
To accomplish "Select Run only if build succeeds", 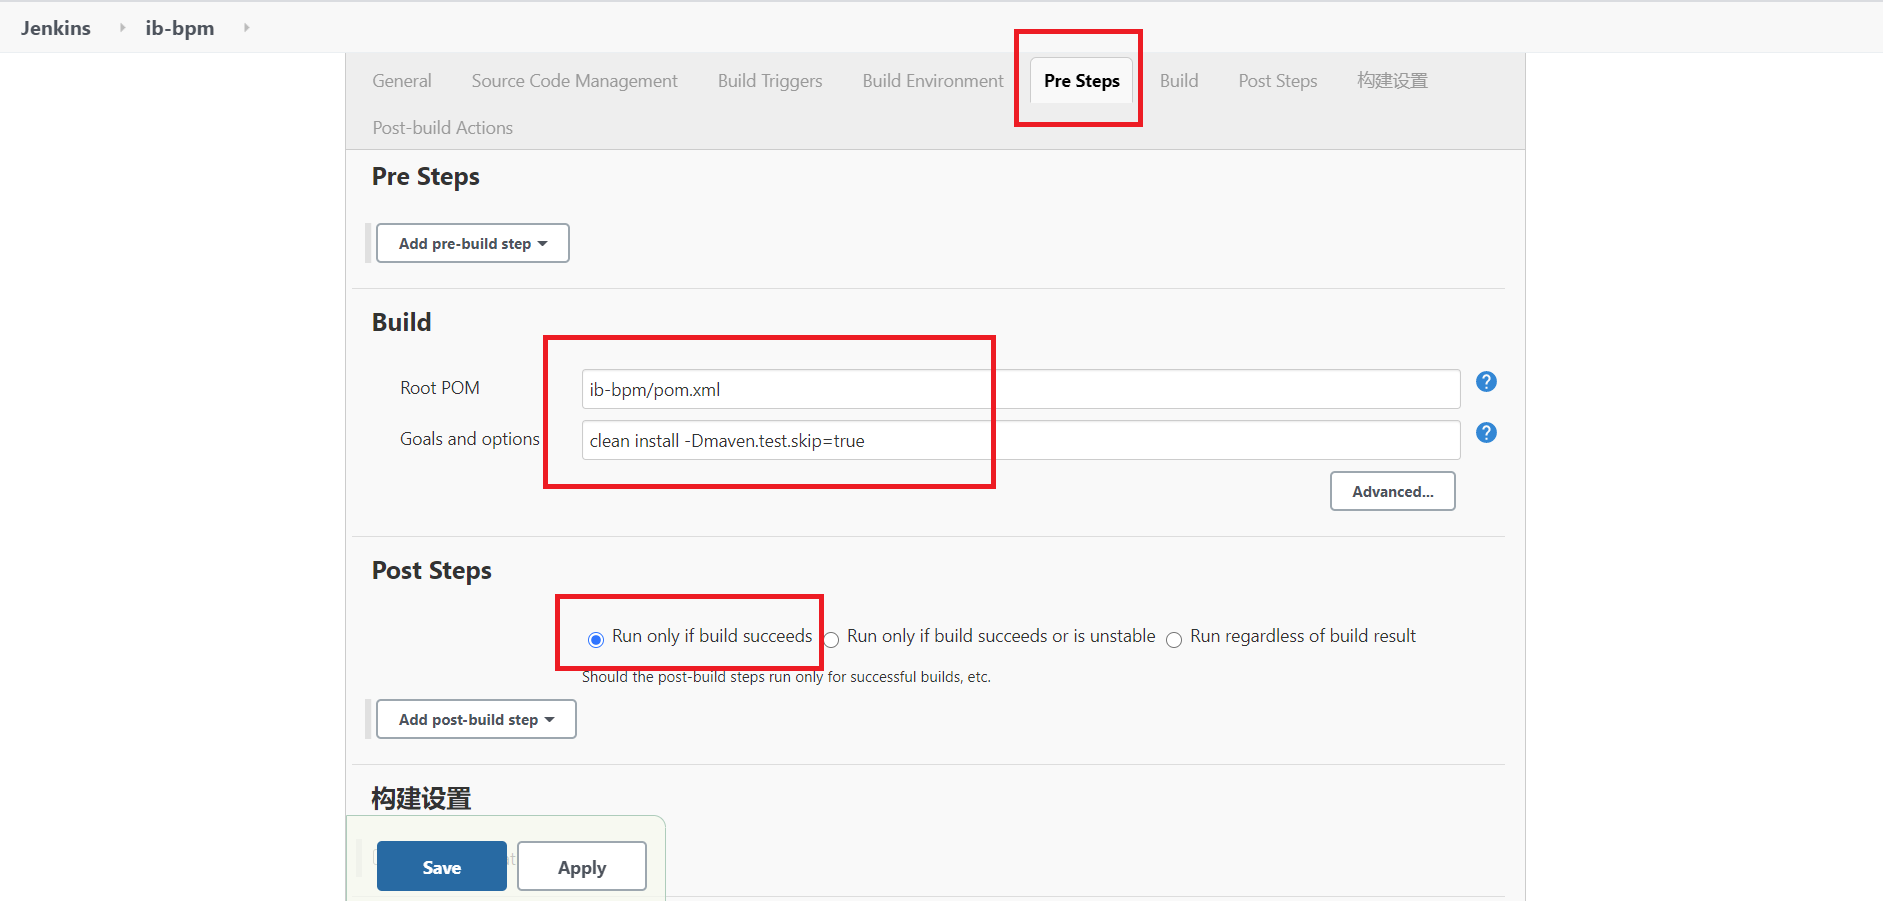I will (x=596, y=639).
